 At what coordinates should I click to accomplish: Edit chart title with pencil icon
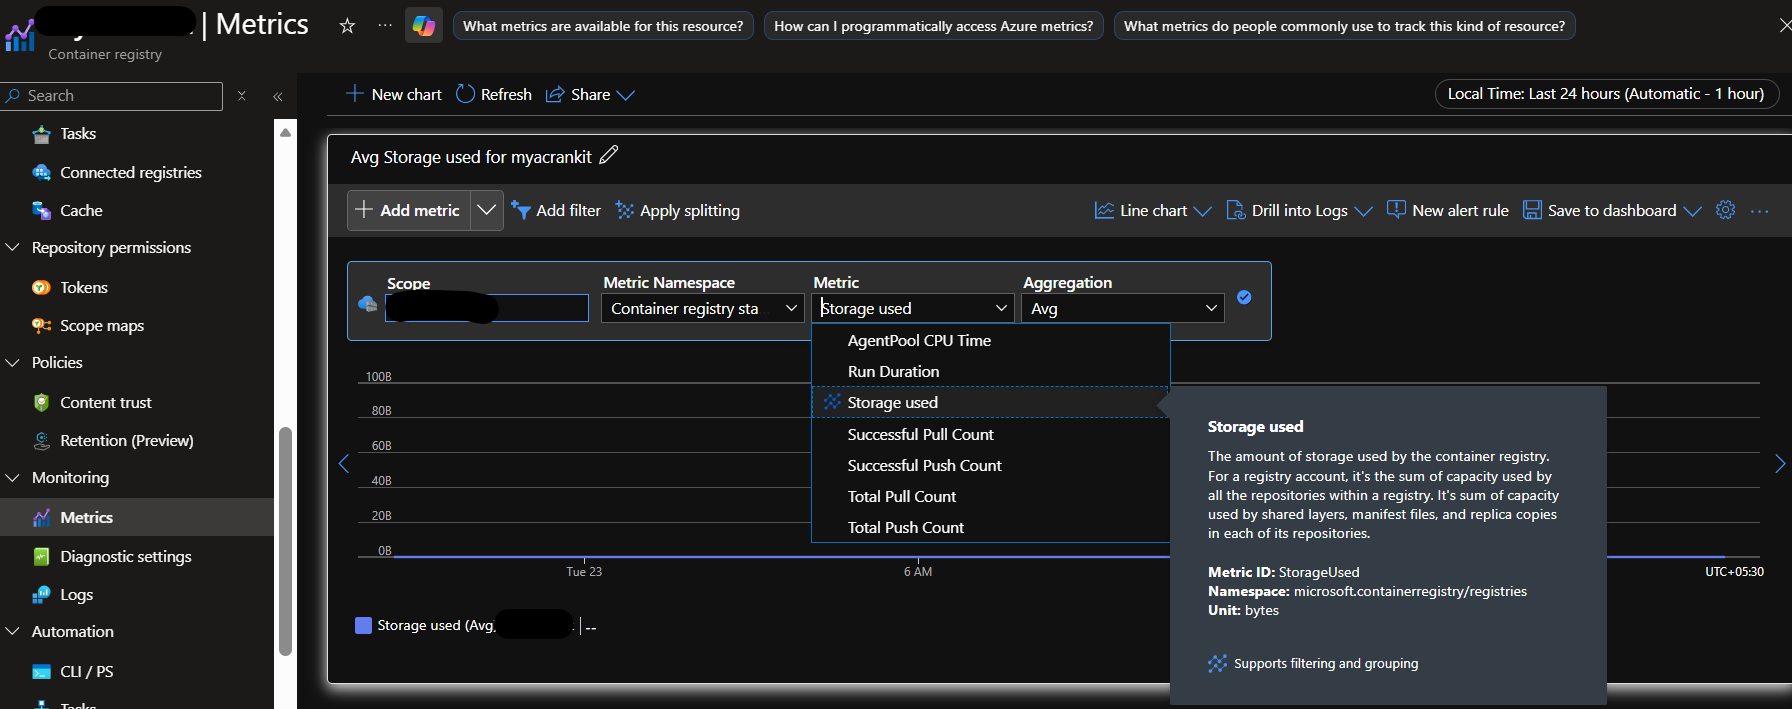pos(609,155)
